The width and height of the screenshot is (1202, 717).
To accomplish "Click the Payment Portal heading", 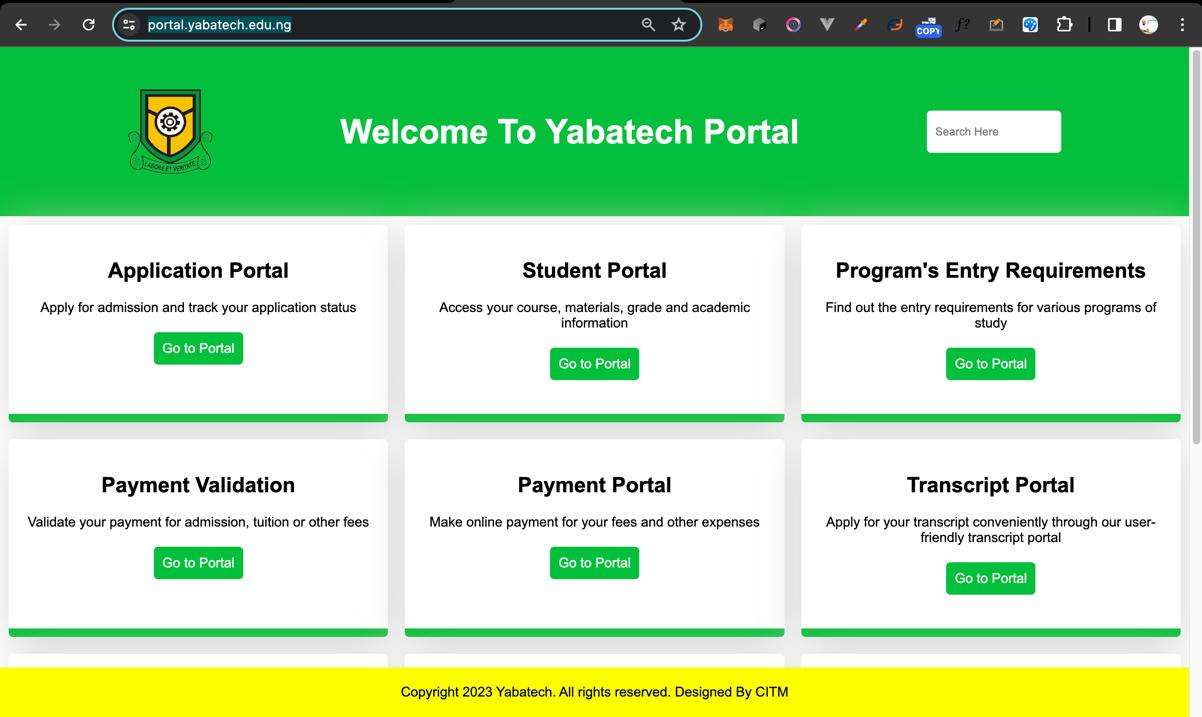I will pos(594,485).
